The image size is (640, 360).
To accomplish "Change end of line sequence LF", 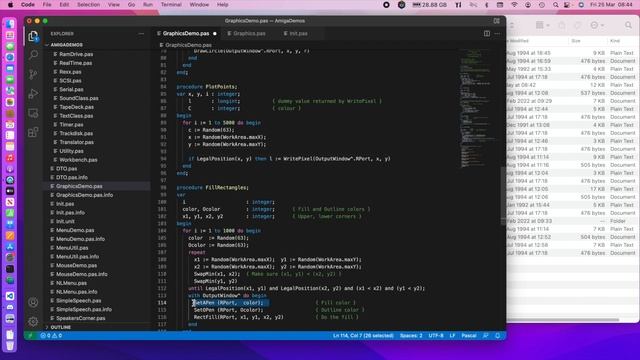I will click(452, 336).
